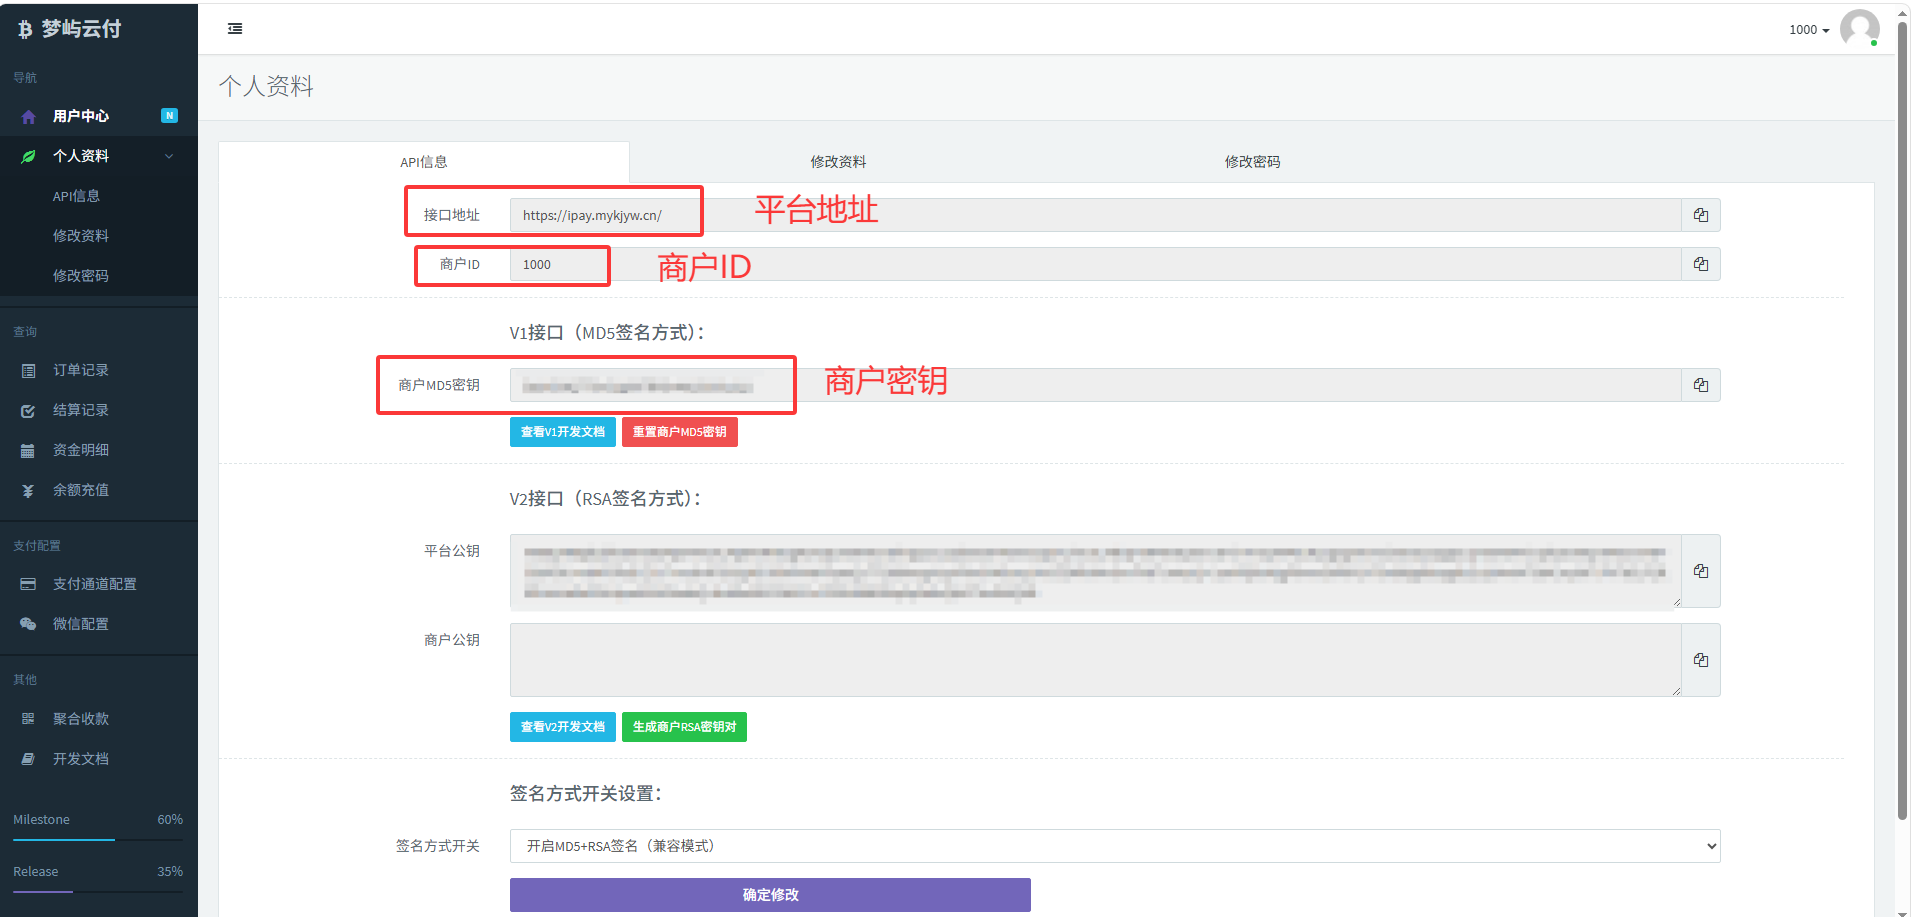The width and height of the screenshot is (1913, 917).
Task: Click the 商户公钥 text area
Action: 1095,660
